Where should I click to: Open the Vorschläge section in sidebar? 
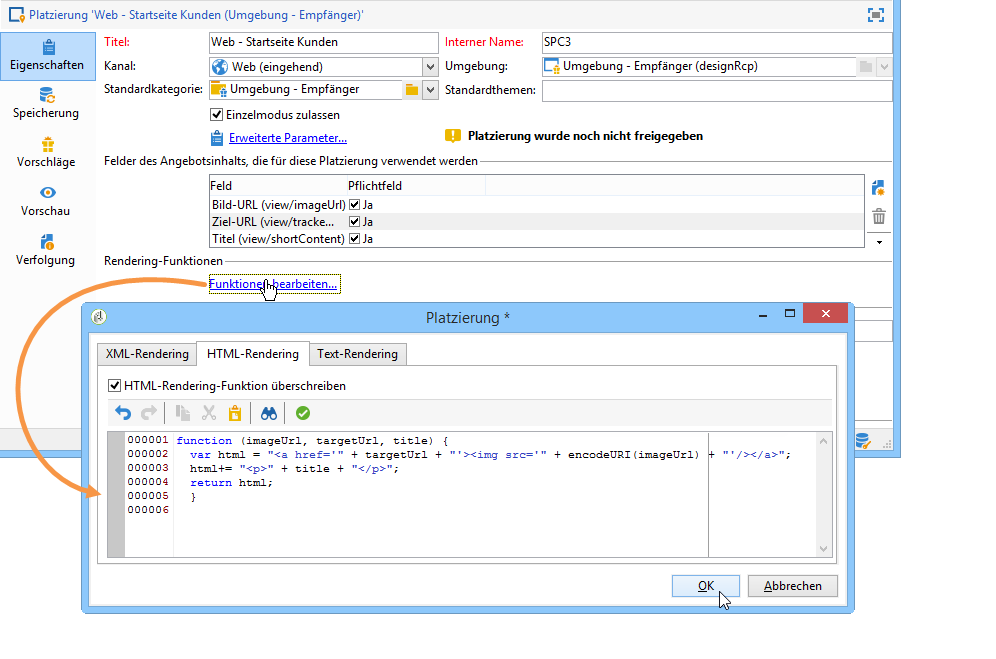[x=46, y=152]
